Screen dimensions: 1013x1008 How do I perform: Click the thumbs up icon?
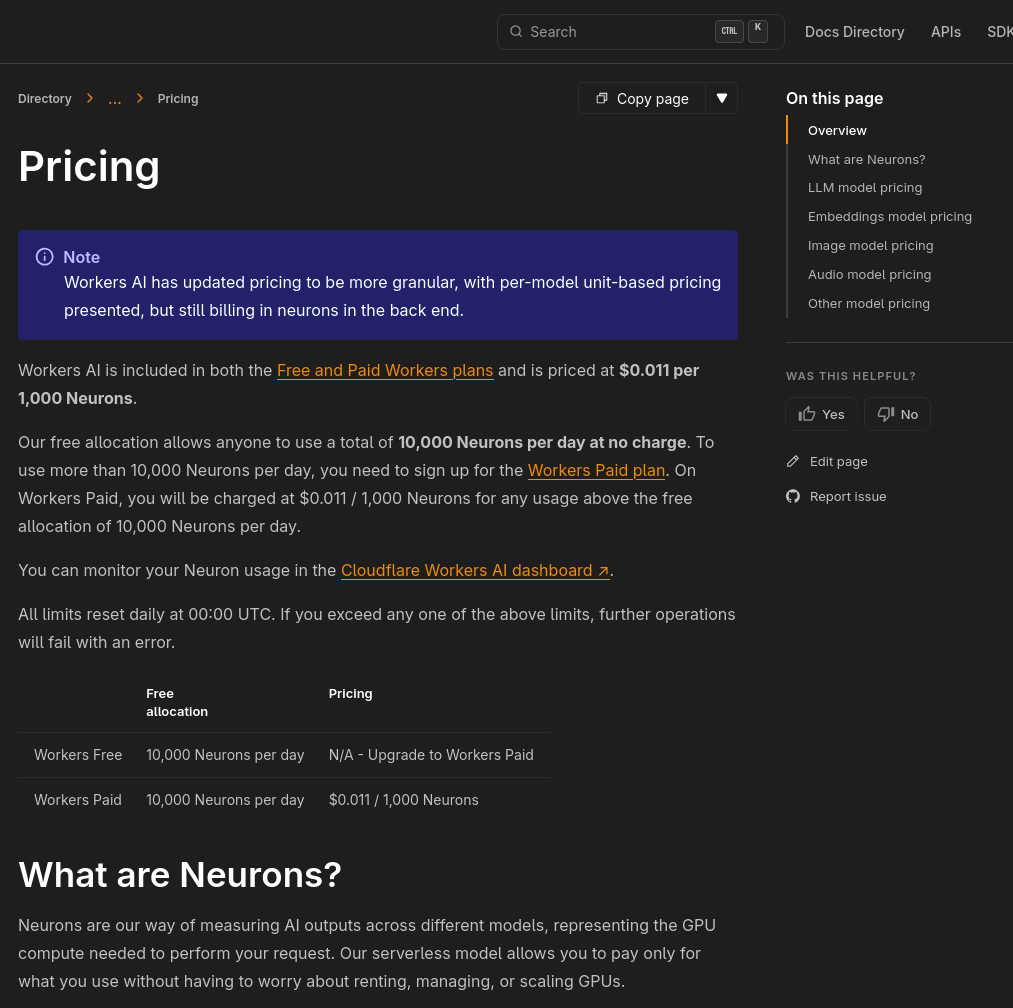click(x=806, y=414)
